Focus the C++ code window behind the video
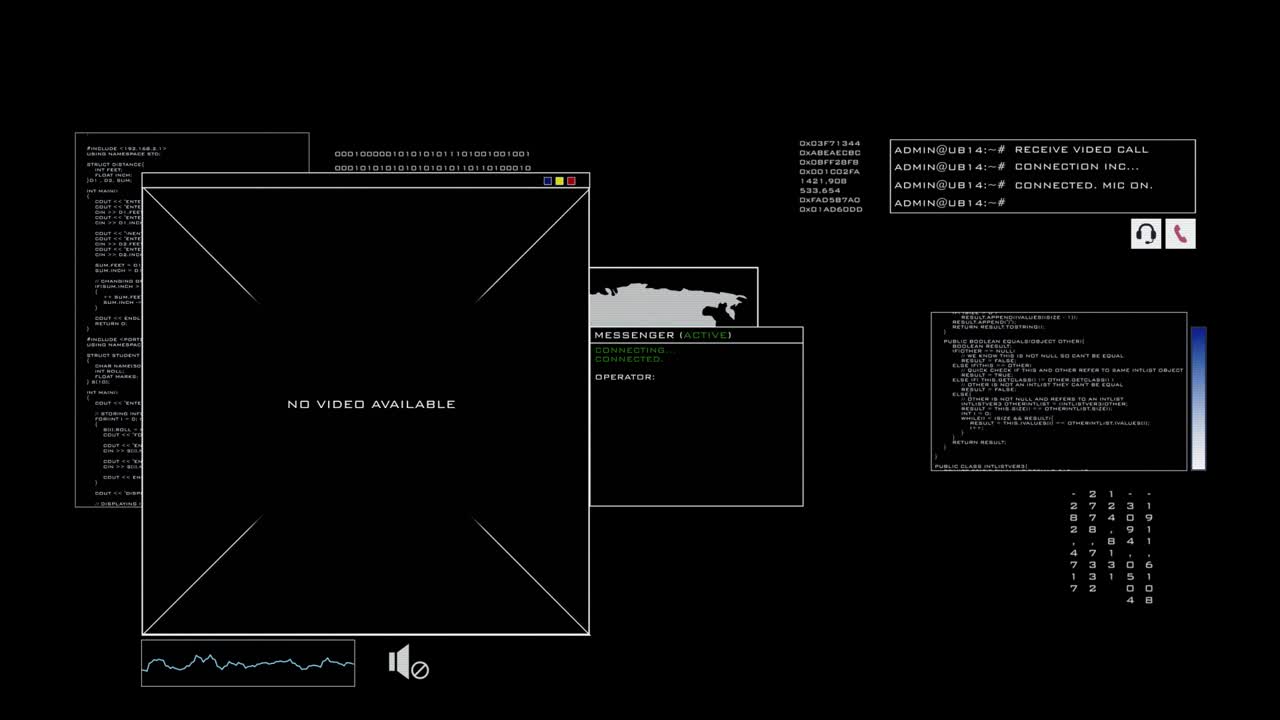This screenshot has width=1280, height=720. point(108,320)
